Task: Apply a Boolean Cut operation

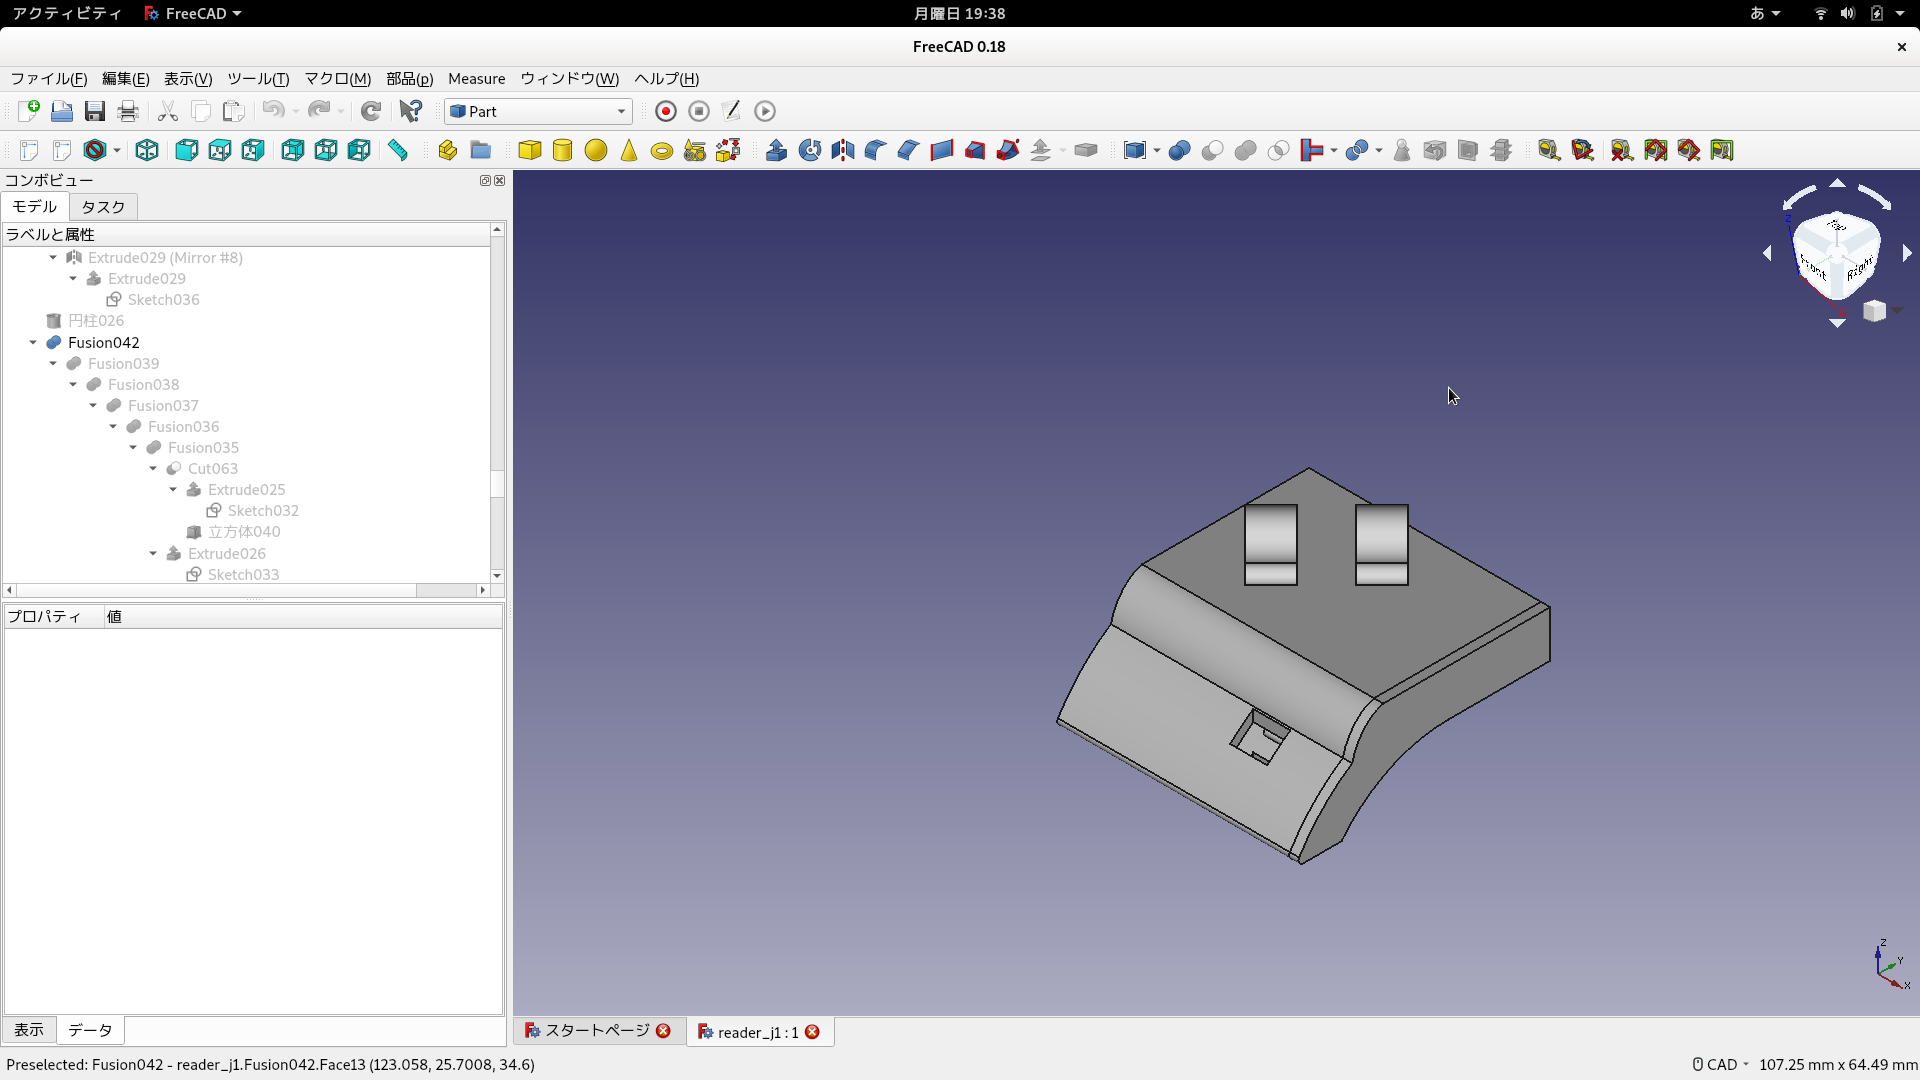Action: pos(1212,150)
